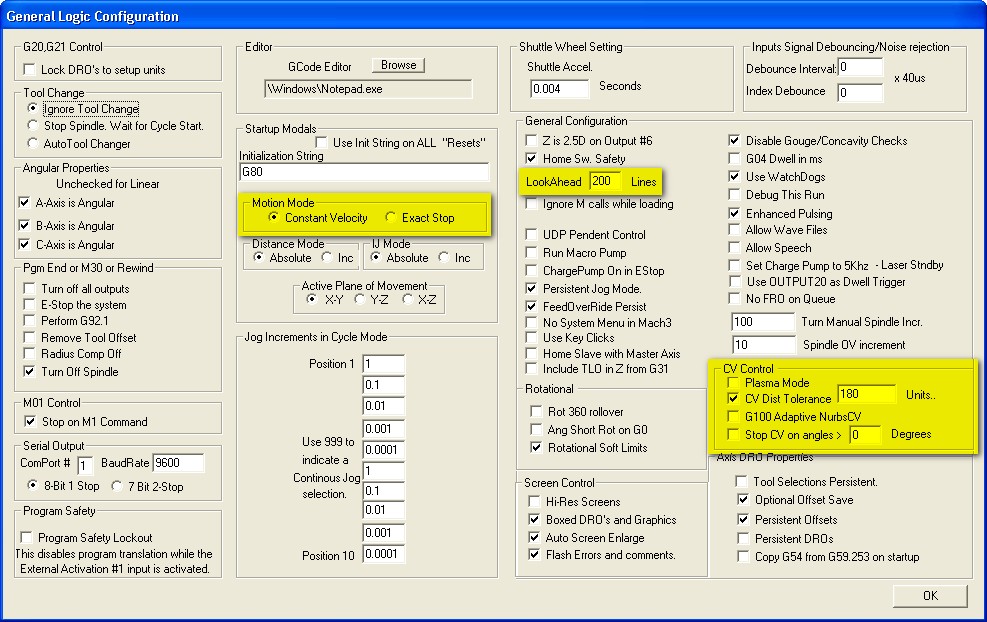This screenshot has width=987, height=622.
Task: Click the Initialization String field
Action: (363, 172)
